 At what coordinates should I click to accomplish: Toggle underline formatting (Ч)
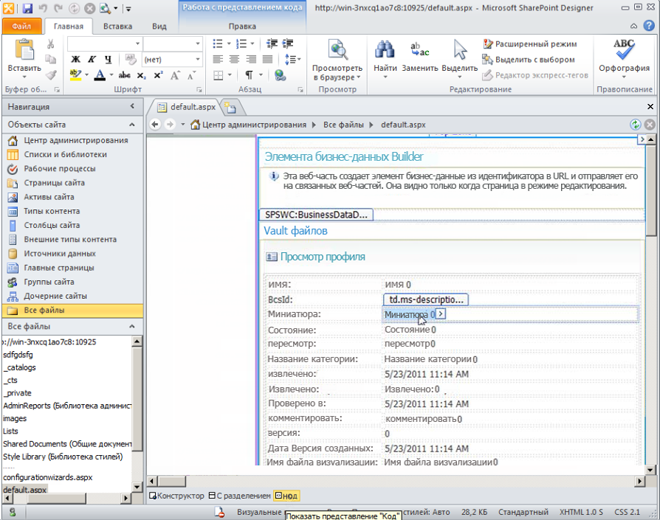point(108,59)
